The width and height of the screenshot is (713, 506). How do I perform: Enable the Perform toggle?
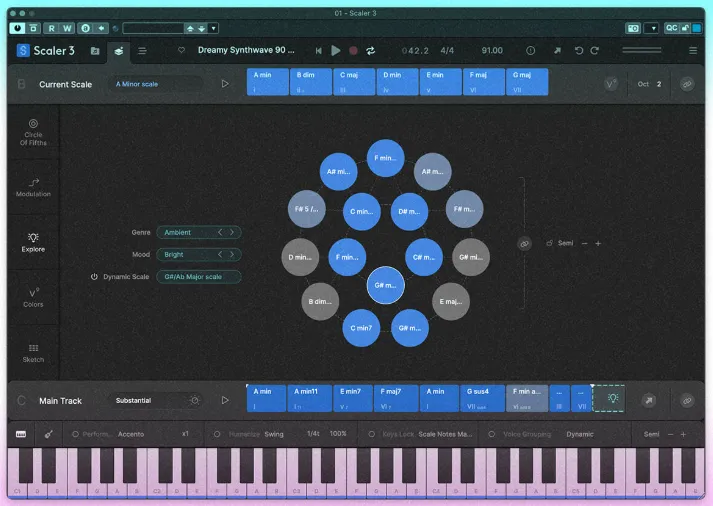pos(75,434)
